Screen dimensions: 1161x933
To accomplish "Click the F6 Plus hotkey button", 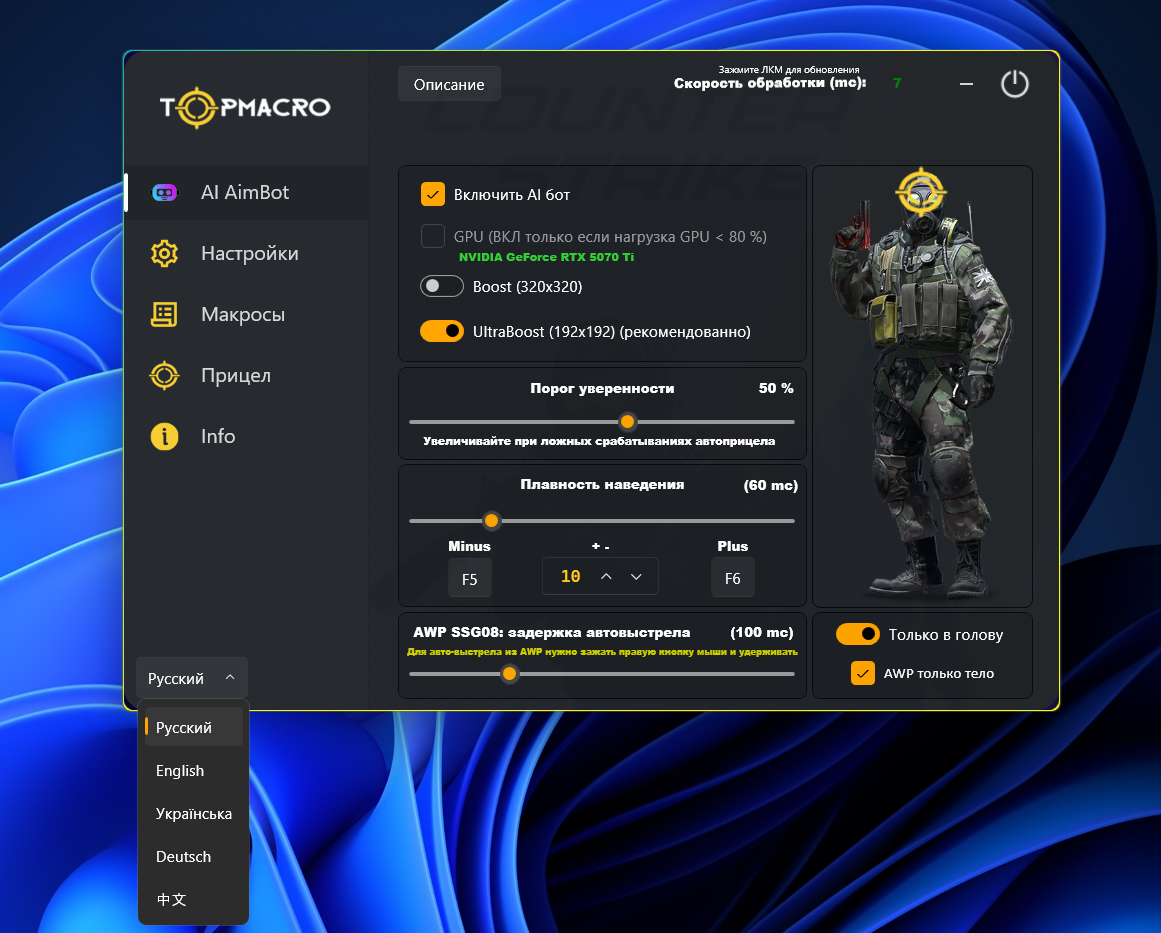I will click(x=732, y=578).
